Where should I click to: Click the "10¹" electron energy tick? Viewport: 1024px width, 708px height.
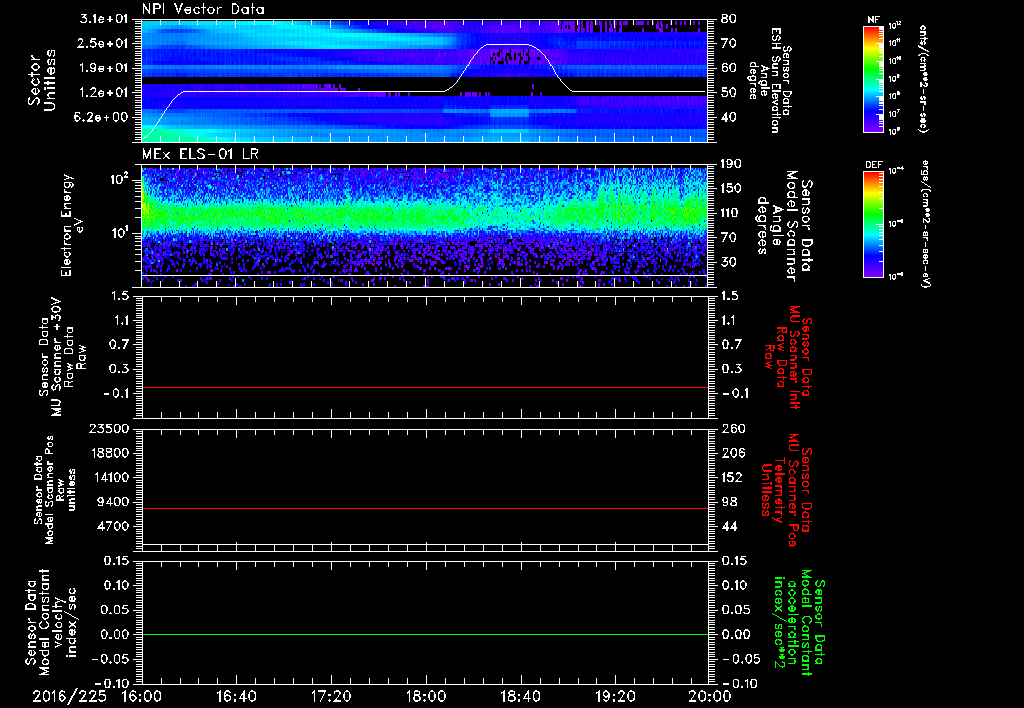pyautogui.click(x=119, y=233)
